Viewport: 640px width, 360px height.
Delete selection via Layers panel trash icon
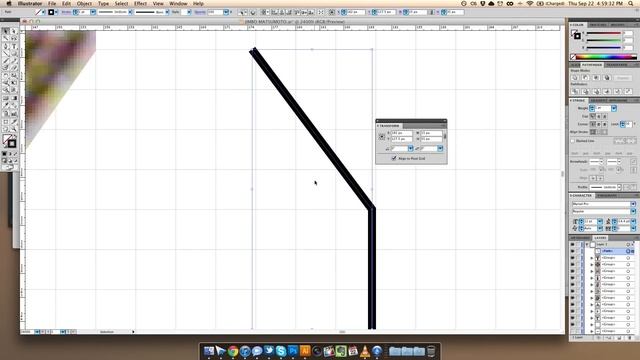629,338
